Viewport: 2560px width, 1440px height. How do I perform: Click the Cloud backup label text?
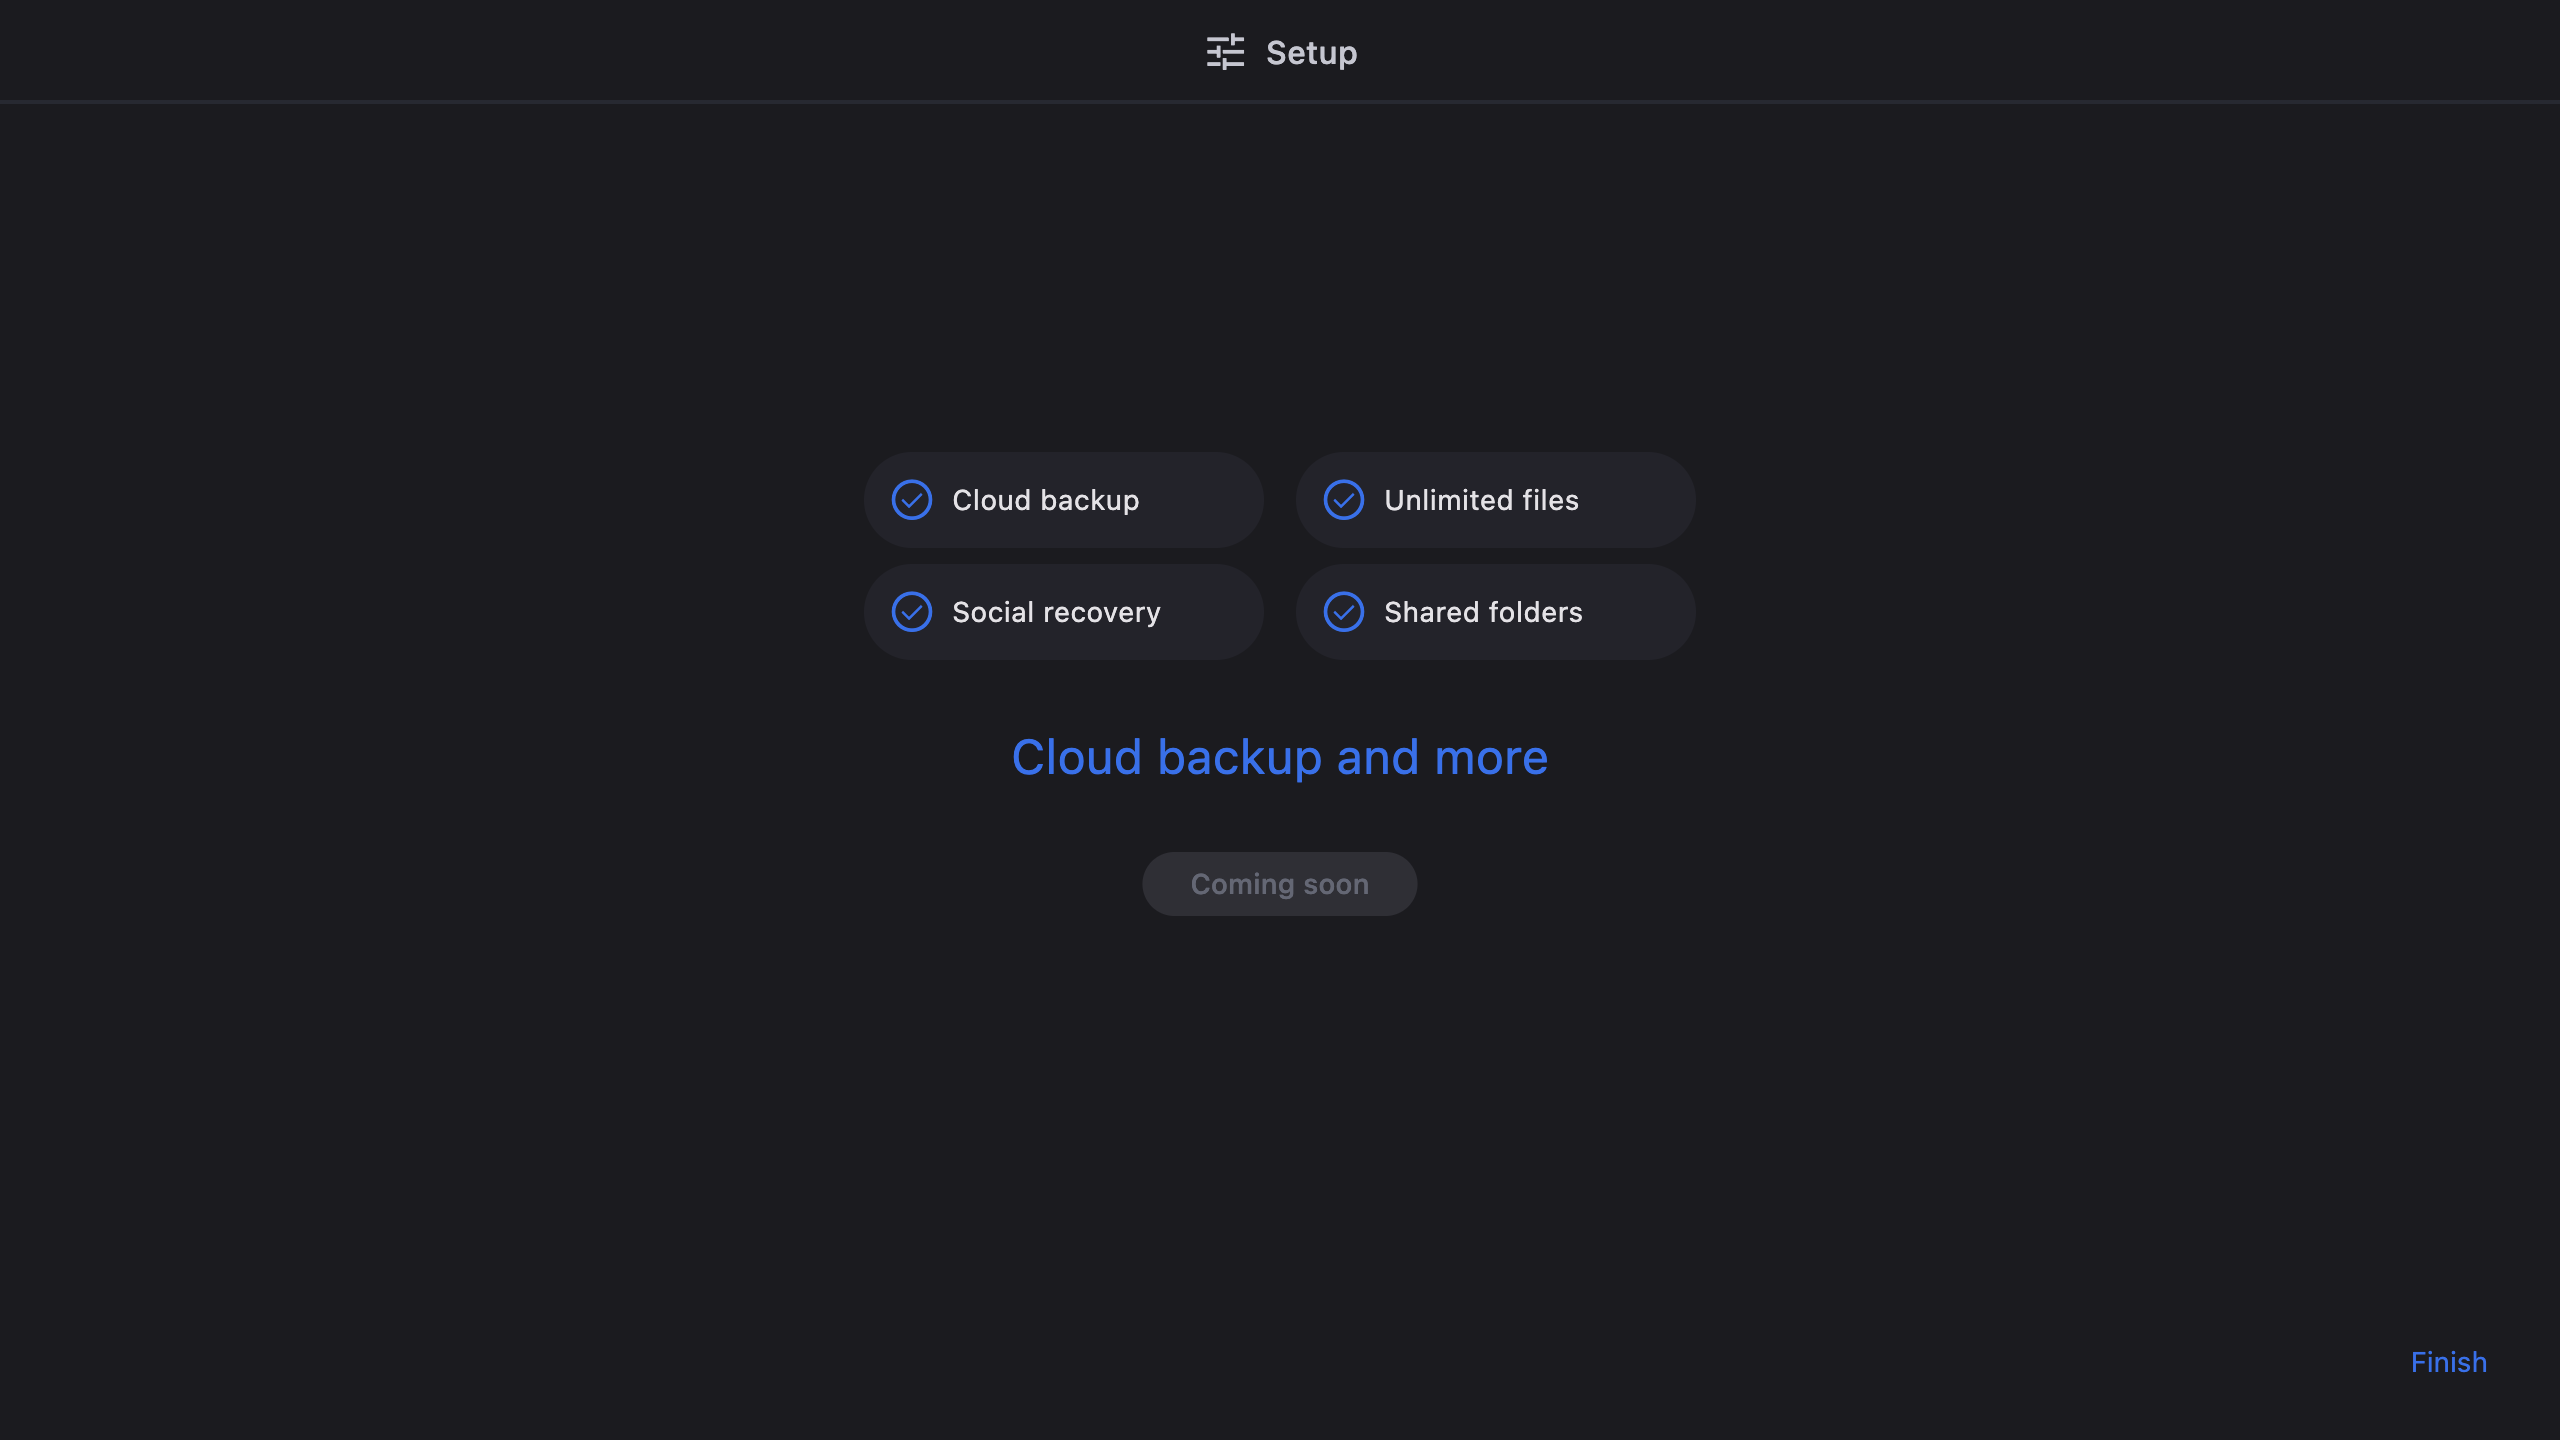1045,500
